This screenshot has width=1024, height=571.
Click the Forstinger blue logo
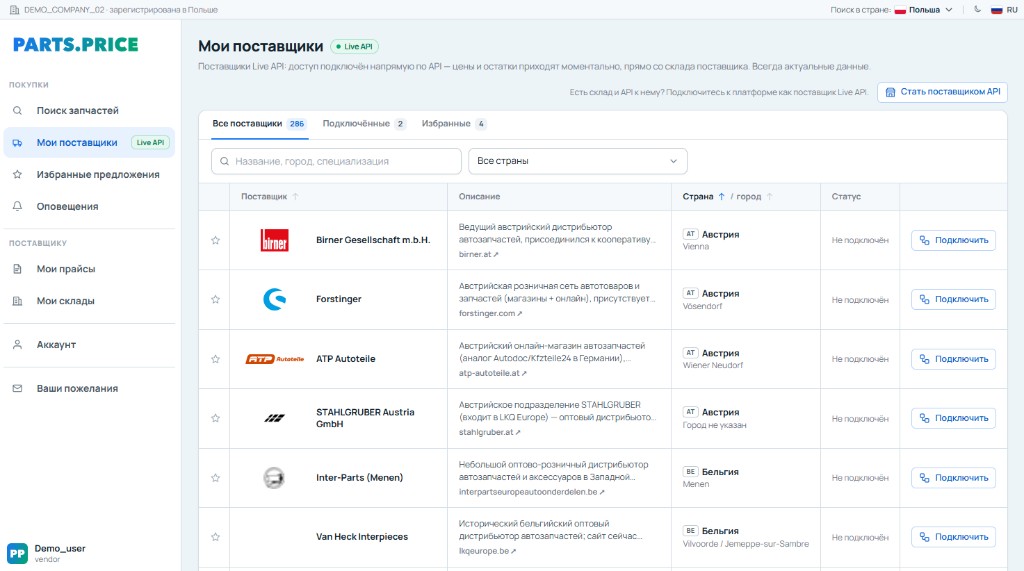coord(274,299)
